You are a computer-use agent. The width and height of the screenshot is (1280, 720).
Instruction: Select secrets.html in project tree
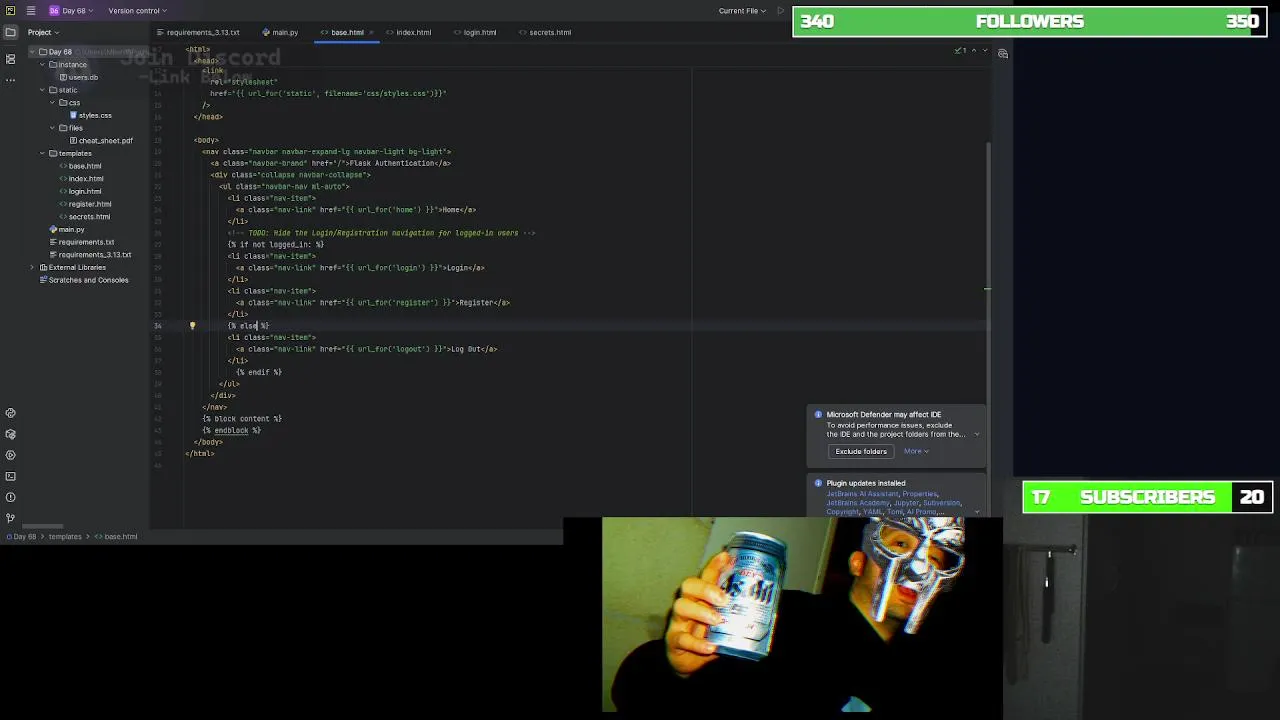[85, 217]
